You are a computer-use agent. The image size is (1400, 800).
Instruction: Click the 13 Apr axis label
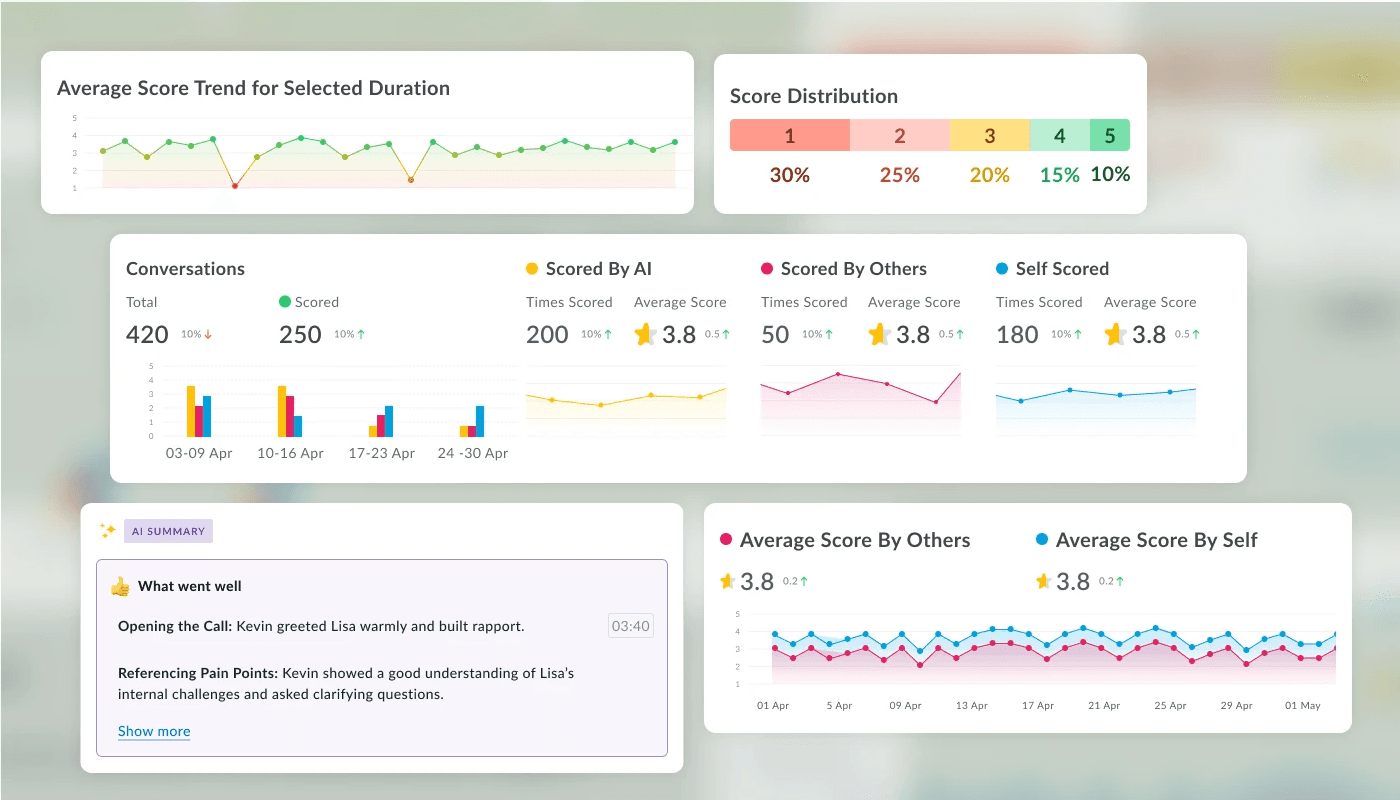tap(971, 705)
